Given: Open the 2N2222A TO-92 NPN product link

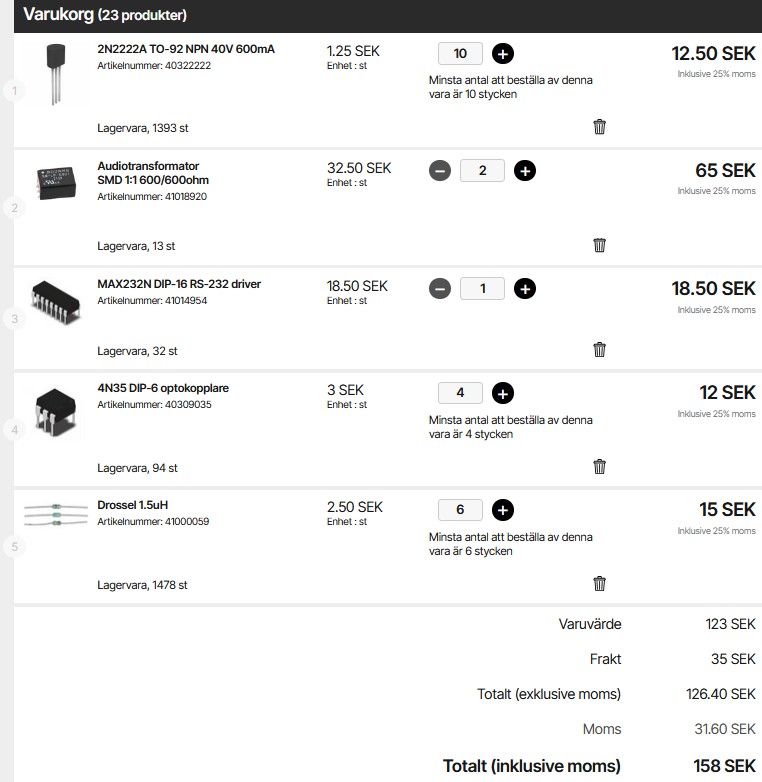Looking at the screenshot, I should click(x=186, y=49).
